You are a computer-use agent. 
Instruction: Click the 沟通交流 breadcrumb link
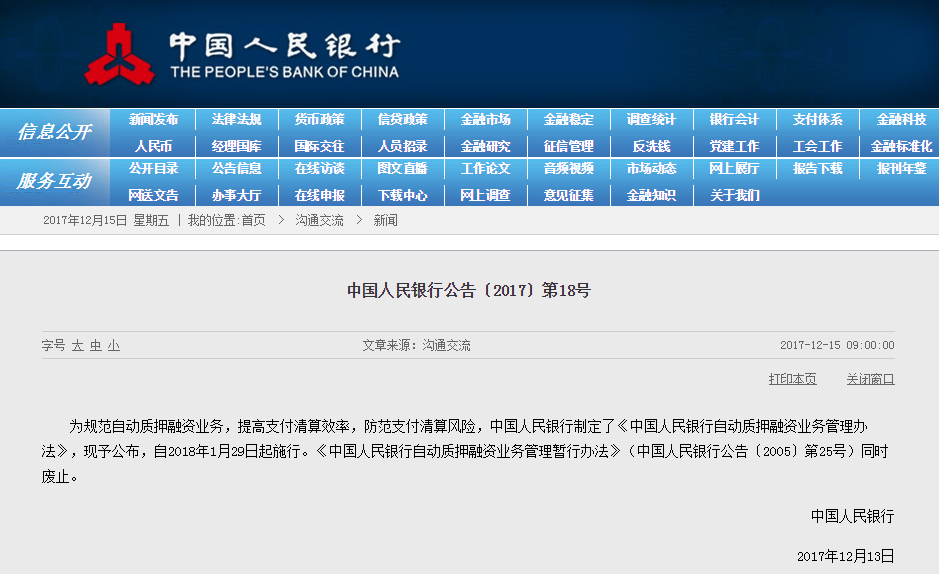pyautogui.click(x=318, y=220)
